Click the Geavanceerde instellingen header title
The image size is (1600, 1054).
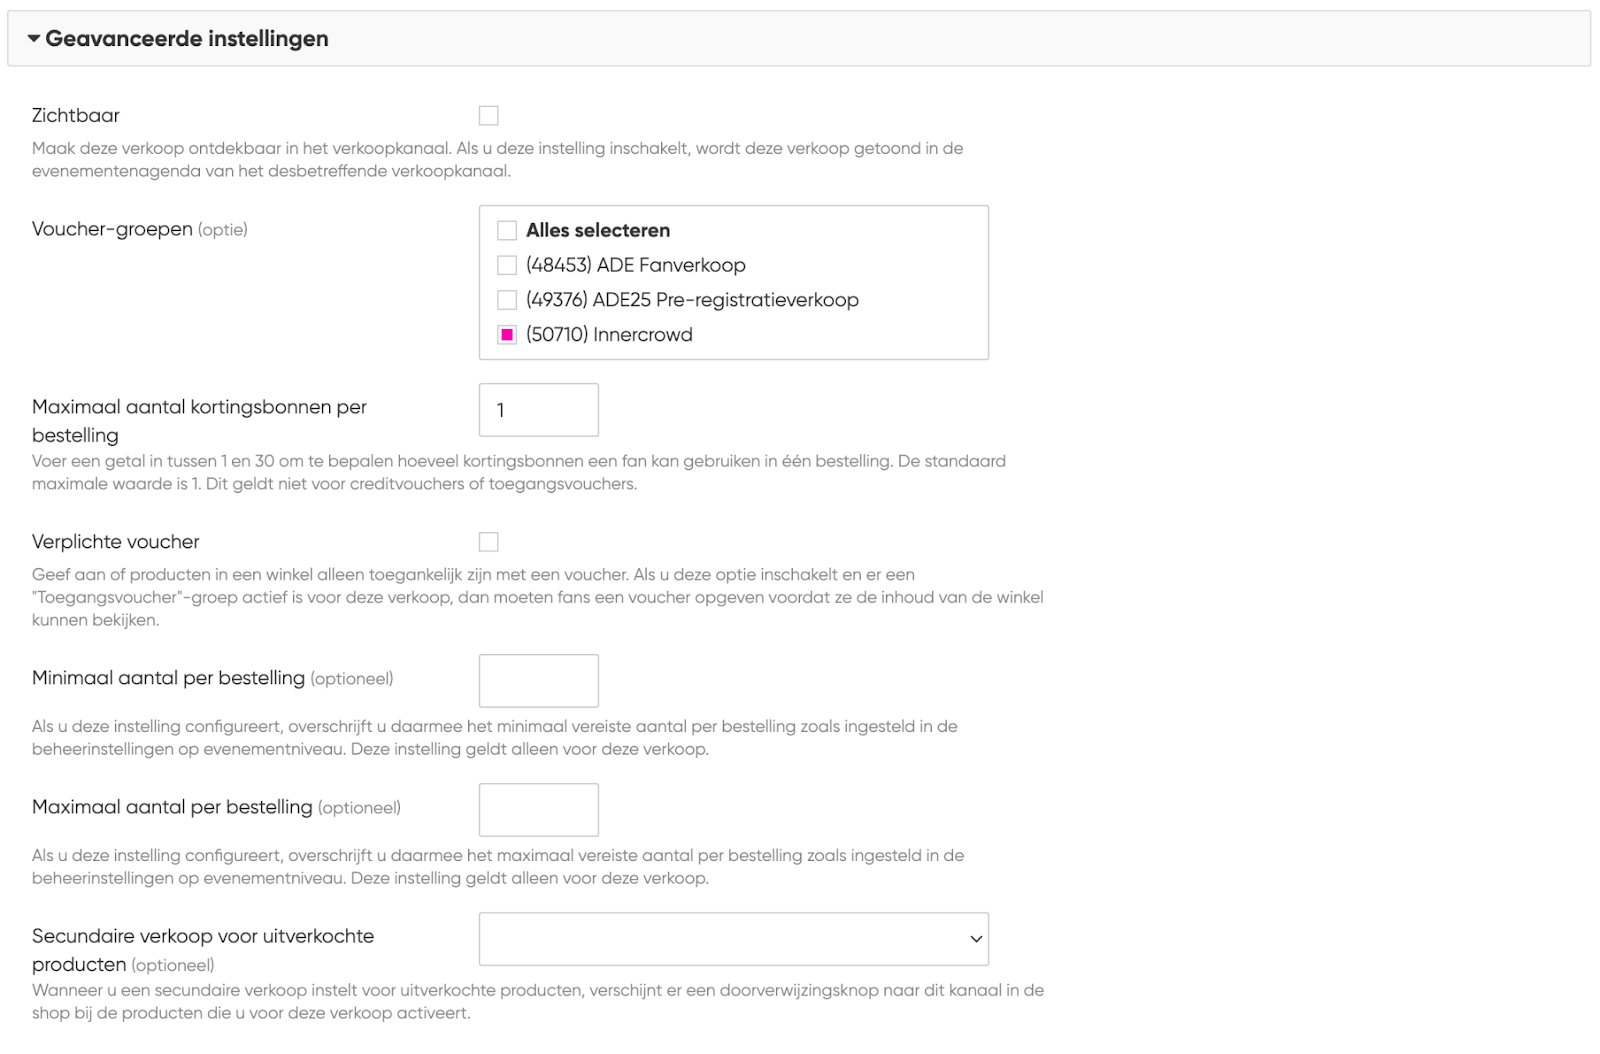187,39
